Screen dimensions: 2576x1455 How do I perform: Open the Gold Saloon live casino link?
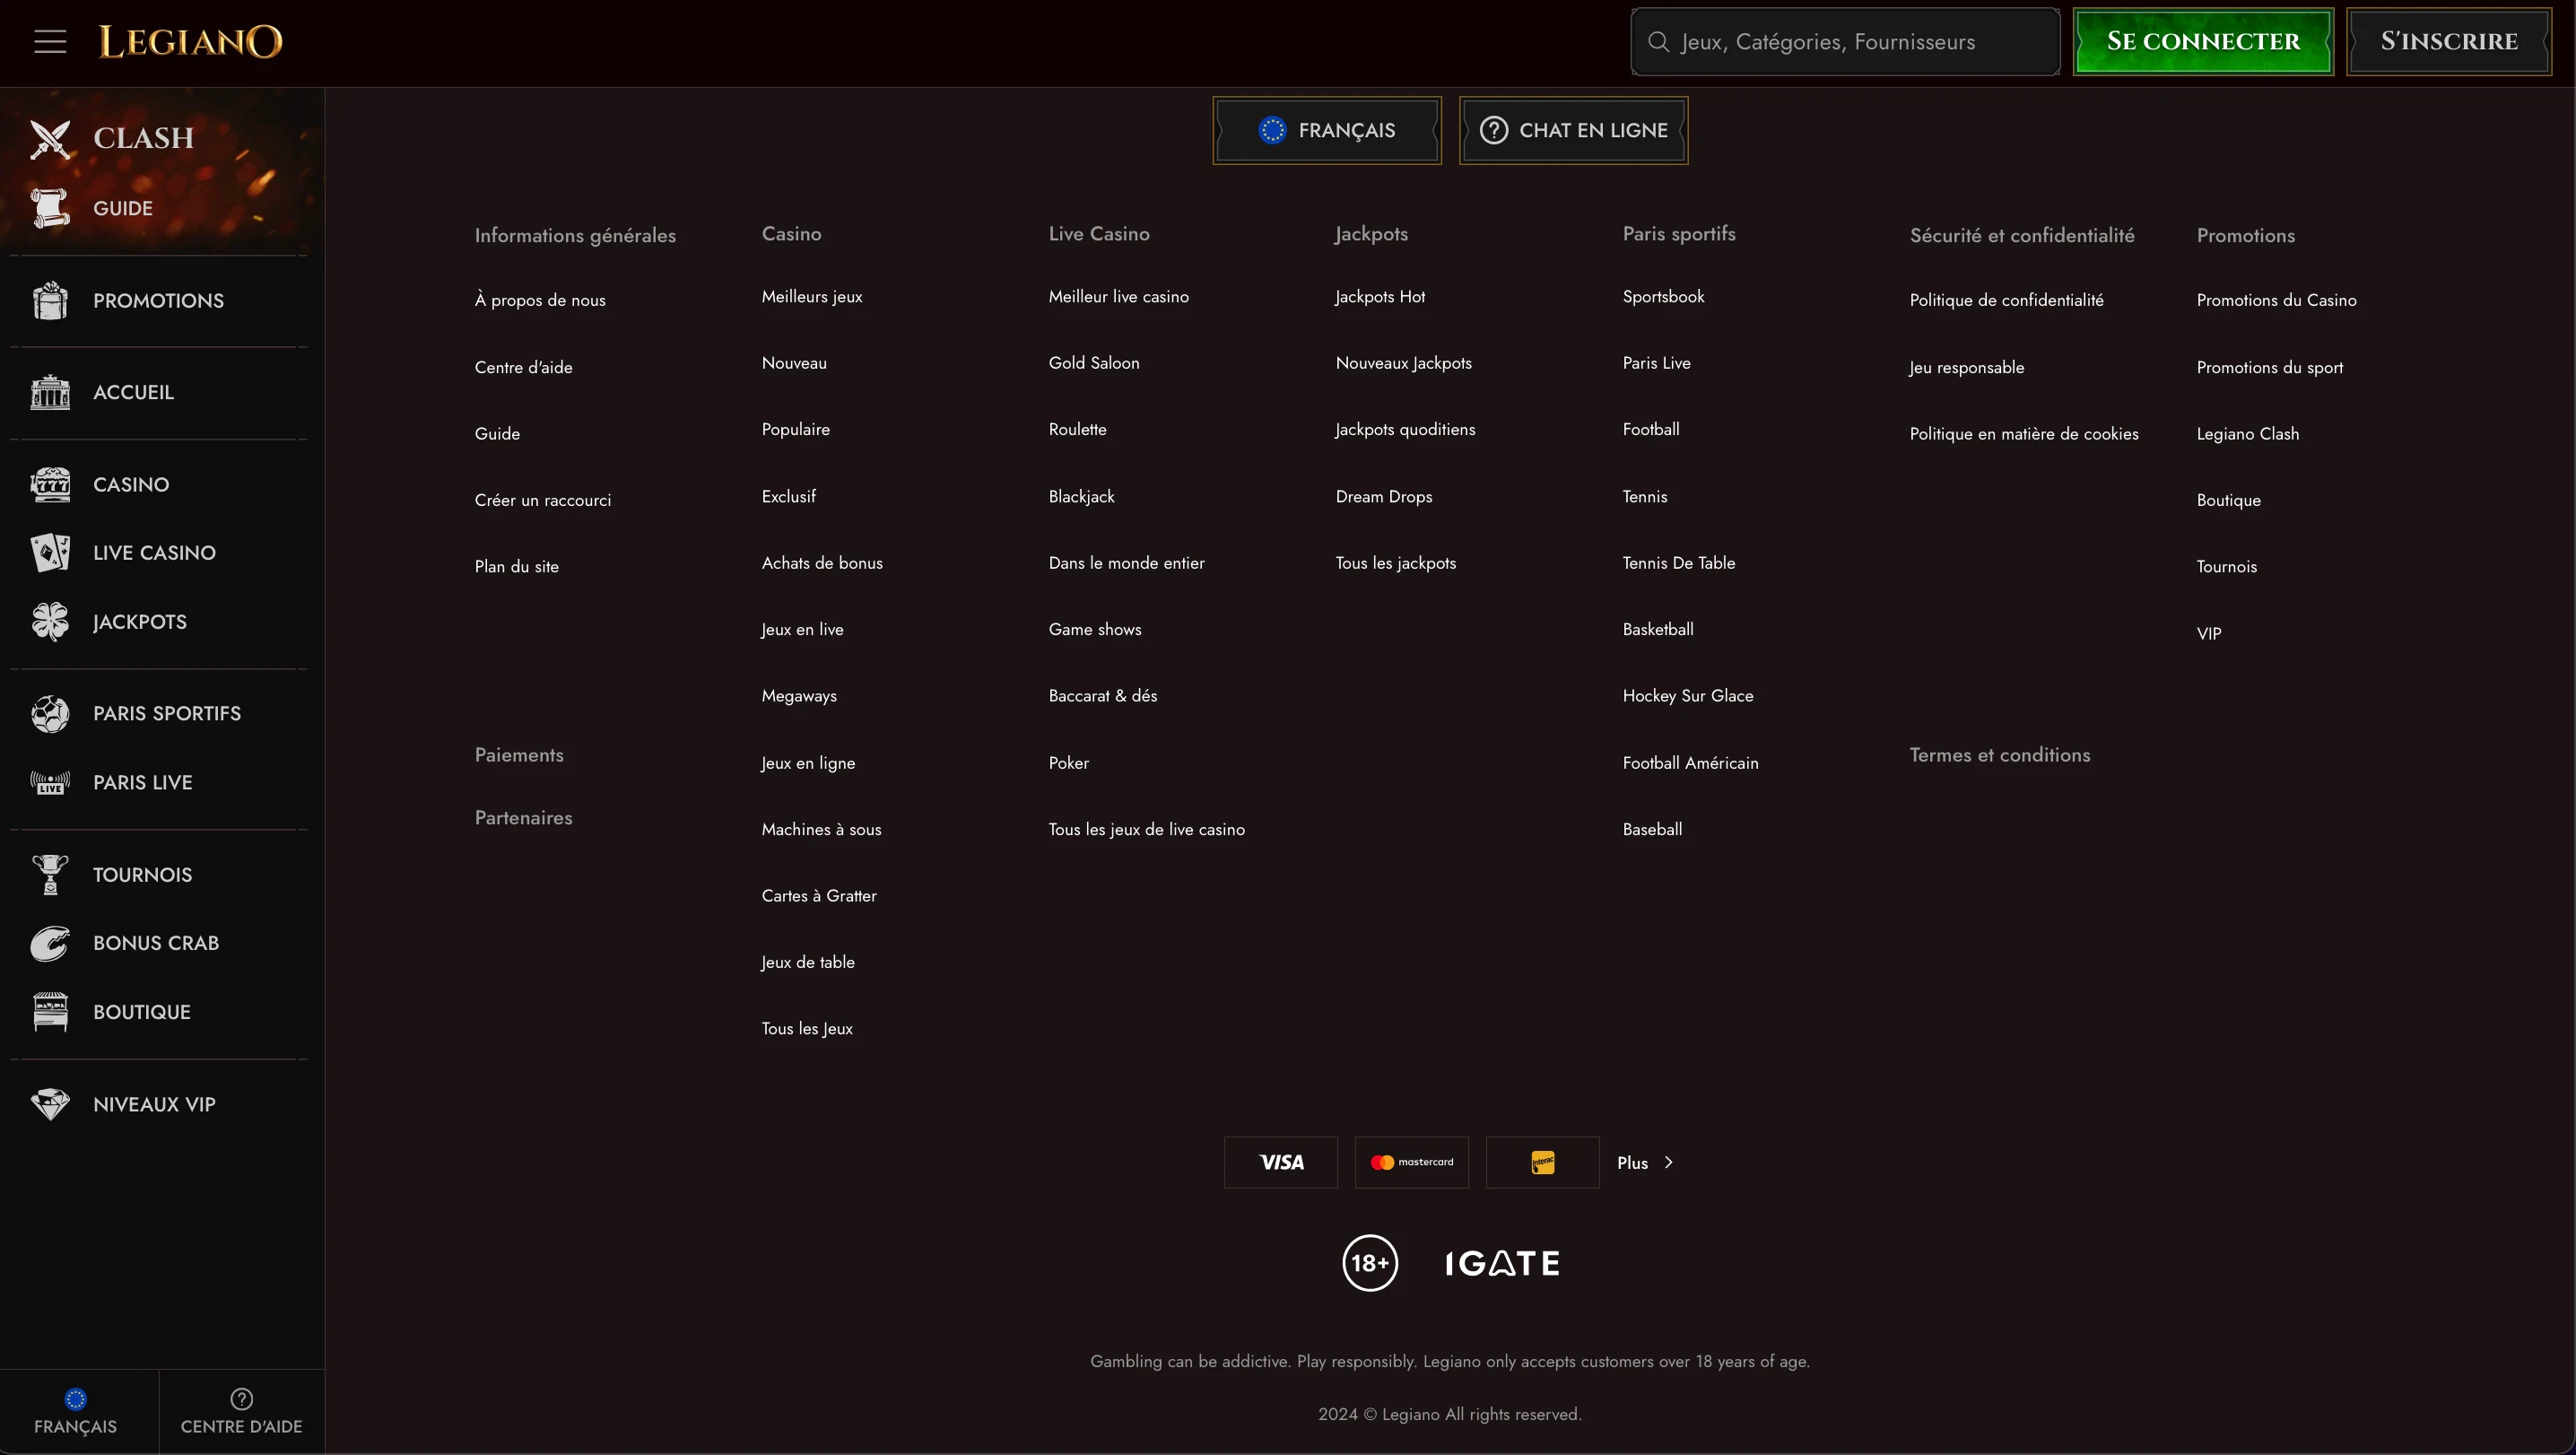tap(1094, 362)
